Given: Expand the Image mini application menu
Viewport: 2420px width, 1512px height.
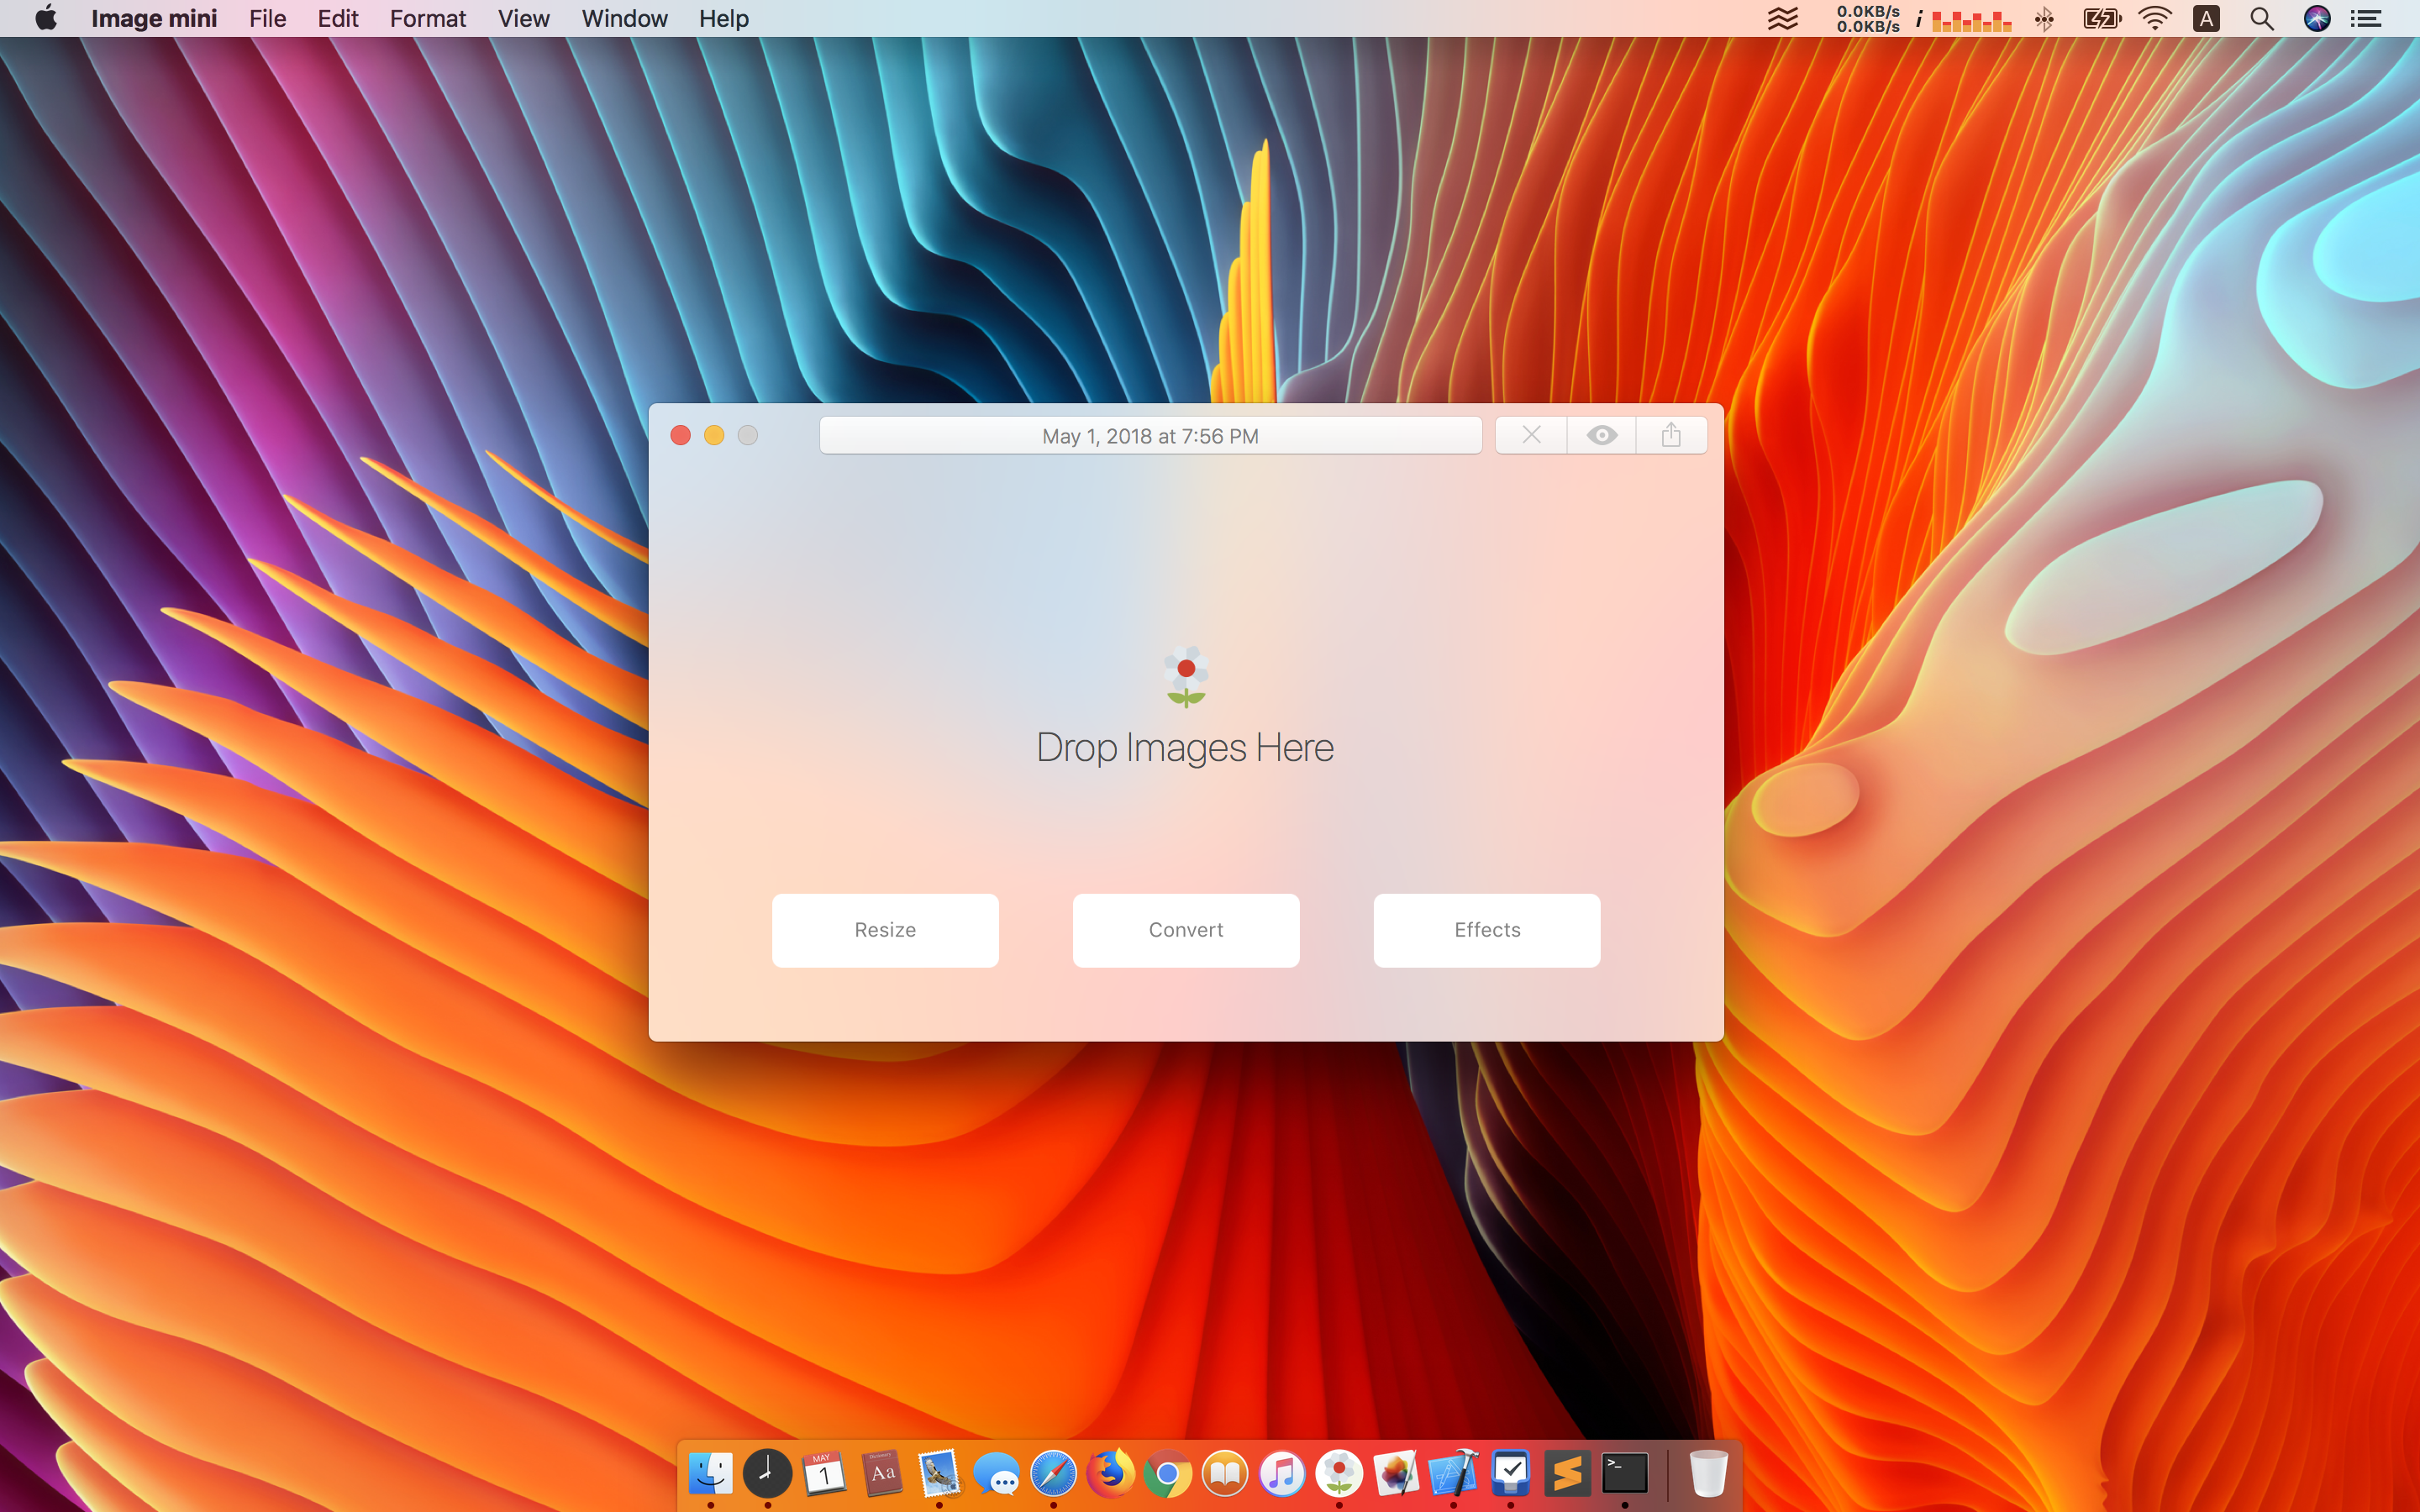Looking at the screenshot, I should 154,18.
